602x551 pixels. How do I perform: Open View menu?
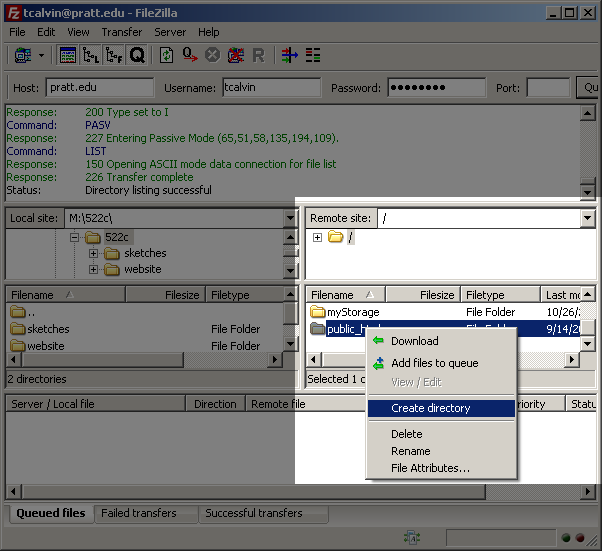point(78,32)
